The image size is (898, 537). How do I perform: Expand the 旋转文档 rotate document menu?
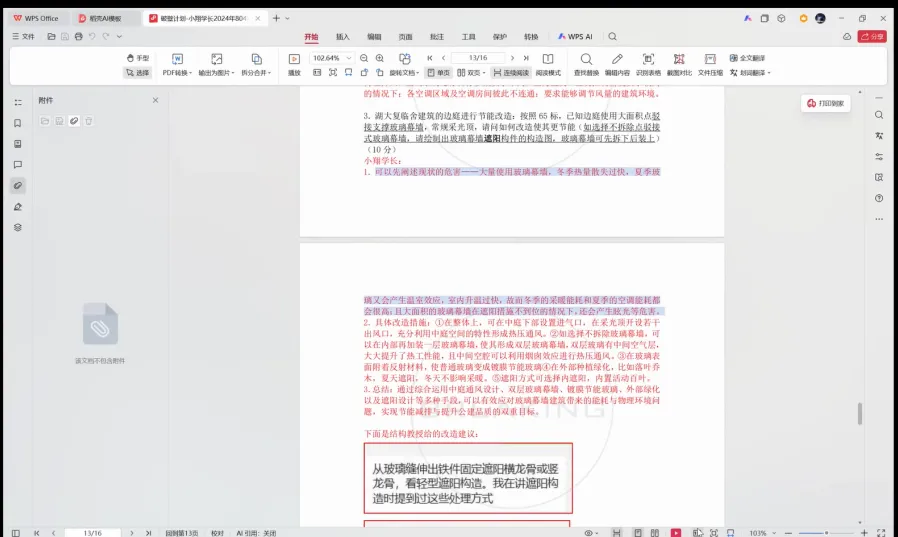click(x=404, y=65)
